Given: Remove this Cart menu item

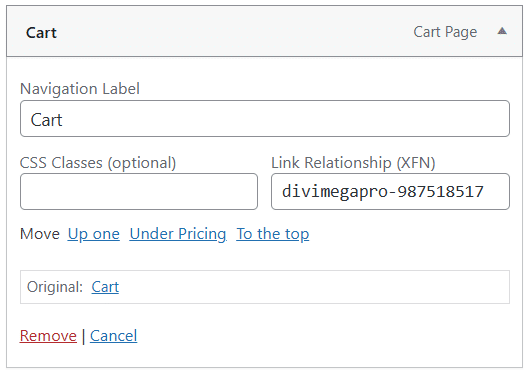Looking at the screenshot, I should (x=48, y=336).
